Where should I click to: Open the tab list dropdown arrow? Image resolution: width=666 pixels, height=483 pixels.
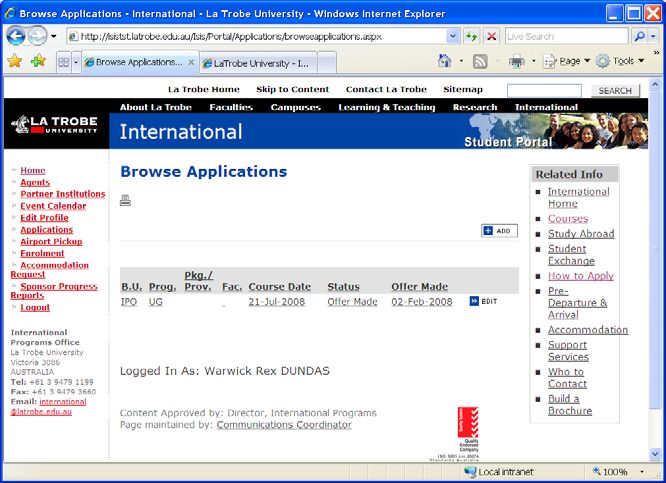[76, 62]
